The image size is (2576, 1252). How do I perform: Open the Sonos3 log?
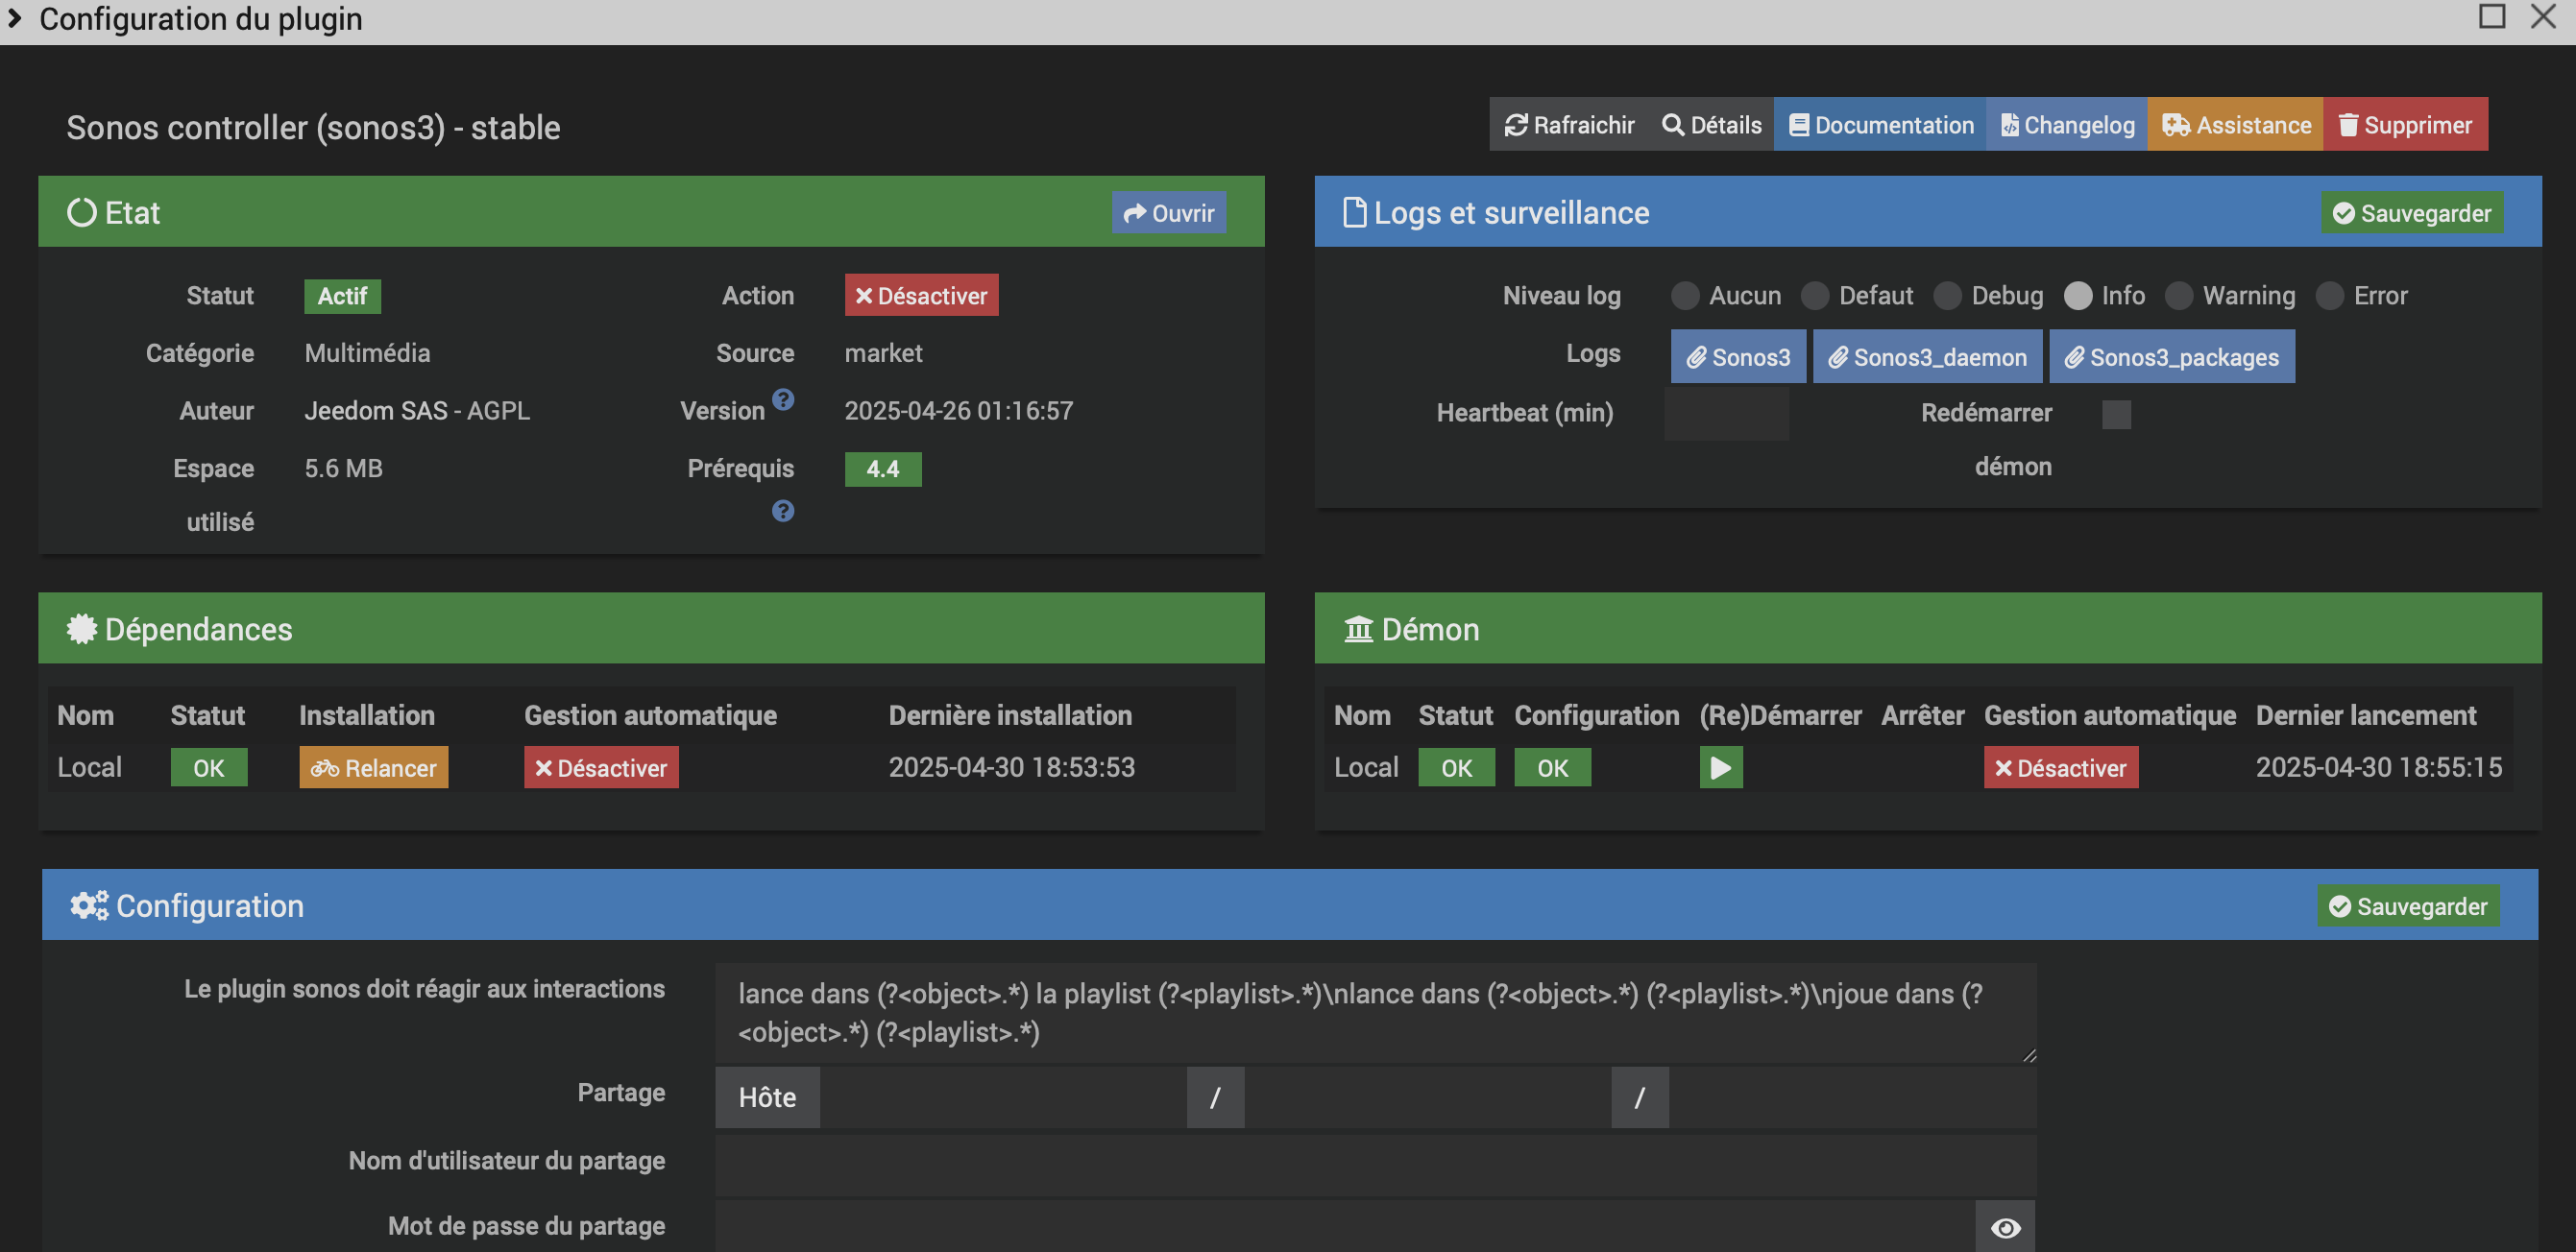click(x=1738, y=357)
